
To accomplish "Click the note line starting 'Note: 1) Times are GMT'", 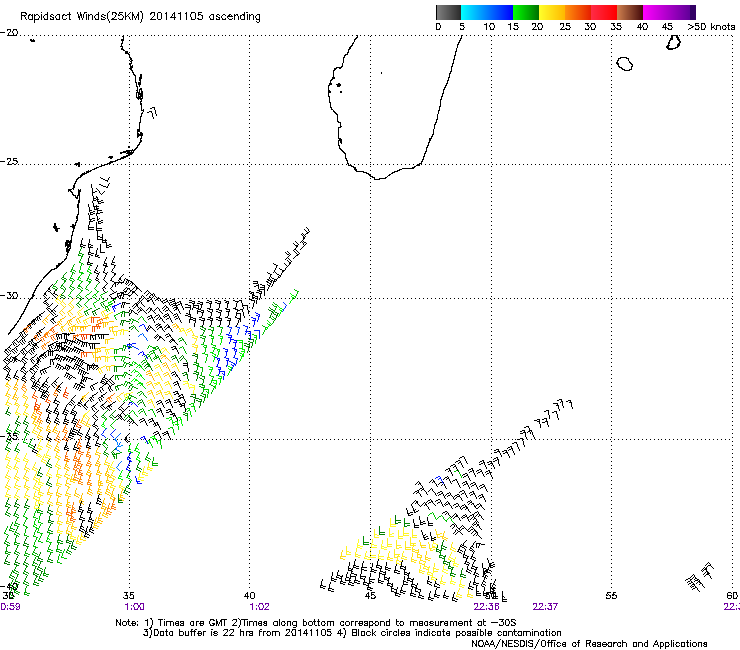I will 316,623.
